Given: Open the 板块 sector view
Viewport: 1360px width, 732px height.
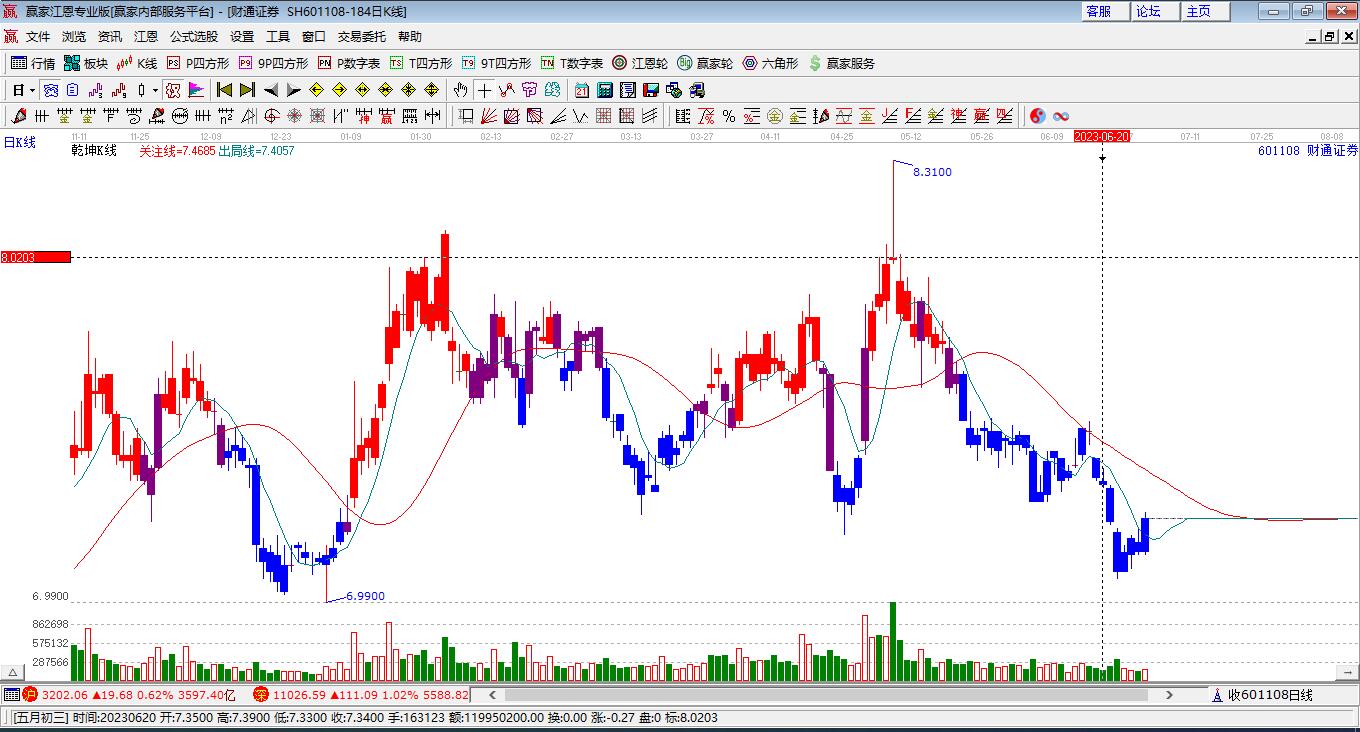Looking at the screenshot, I should pos(86,63).
